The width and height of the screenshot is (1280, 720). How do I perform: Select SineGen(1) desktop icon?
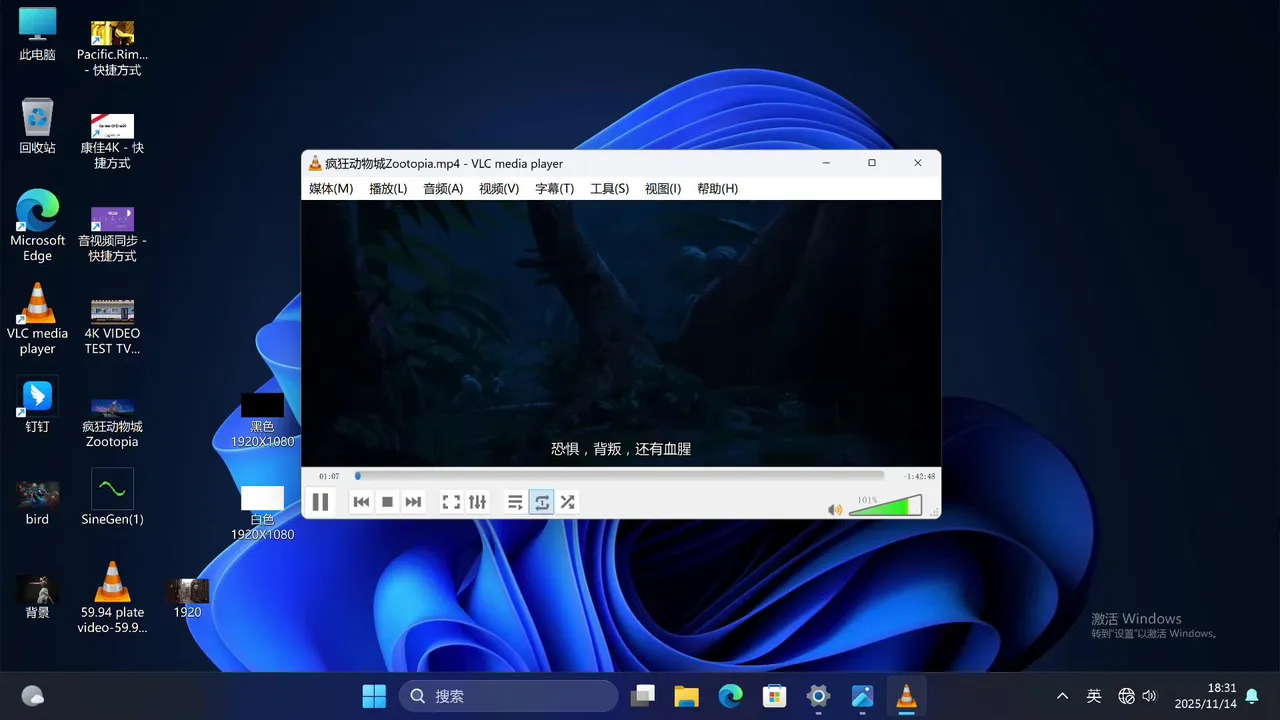[x=112, y=498]
